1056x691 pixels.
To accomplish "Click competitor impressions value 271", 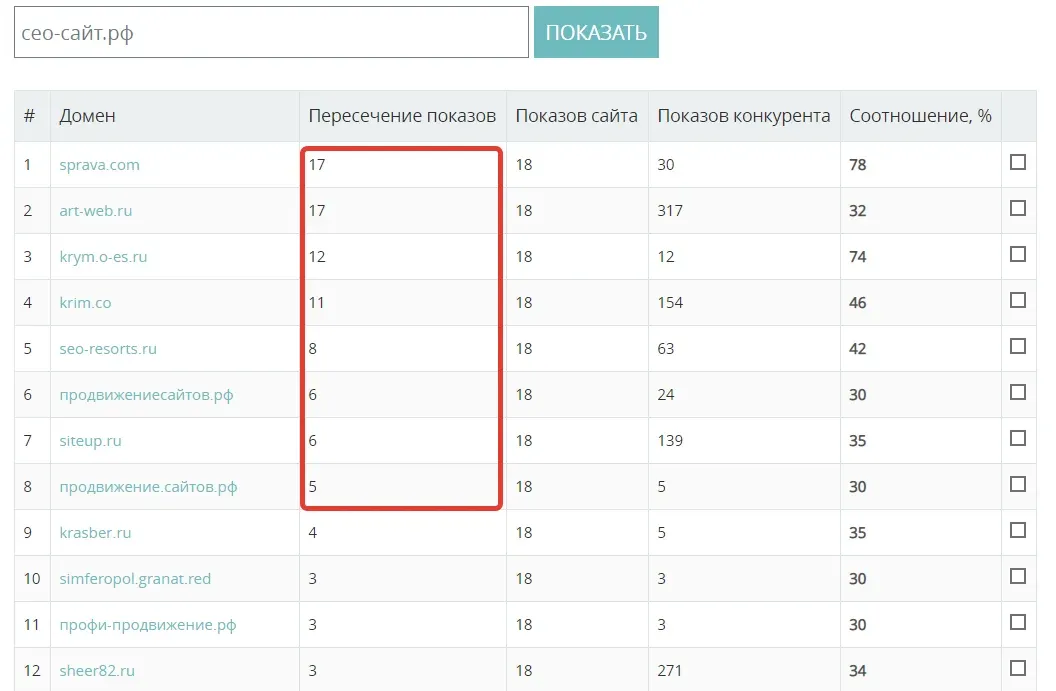I will [x=669, y=671].
